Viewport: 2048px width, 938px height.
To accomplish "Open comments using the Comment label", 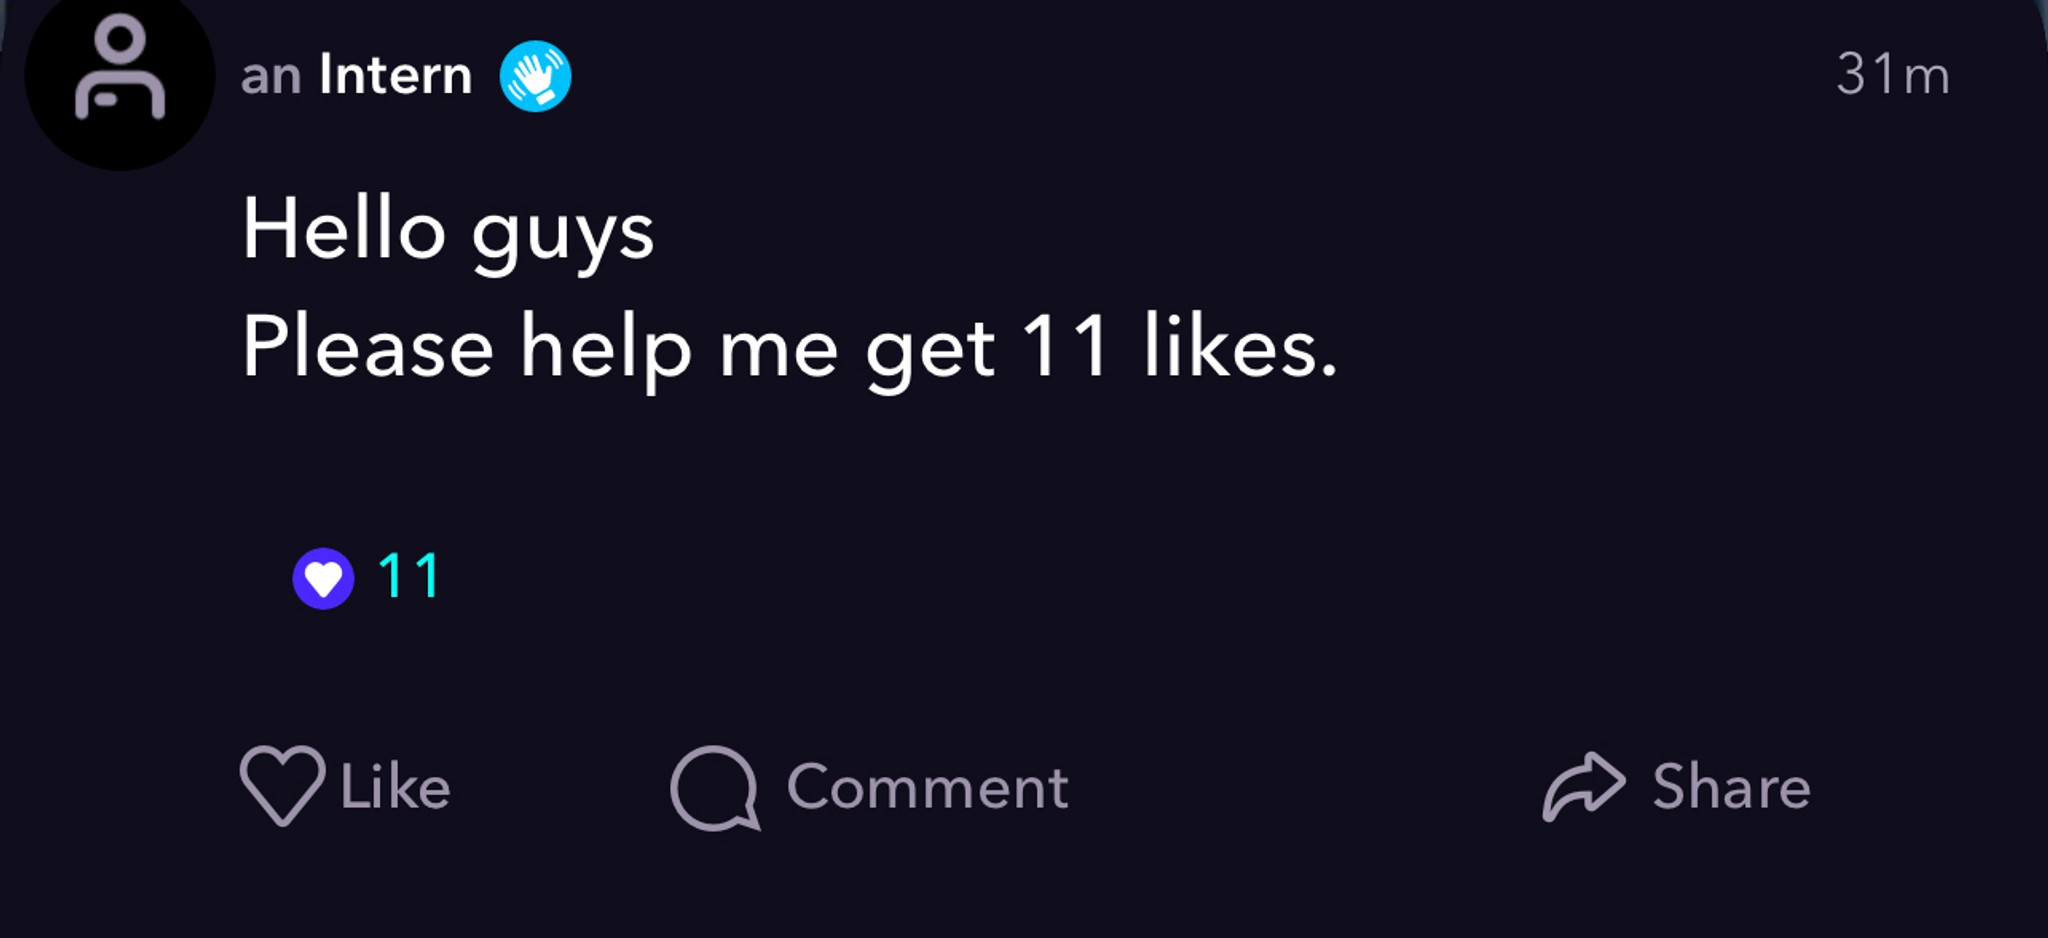I will [x=928, y=787].
